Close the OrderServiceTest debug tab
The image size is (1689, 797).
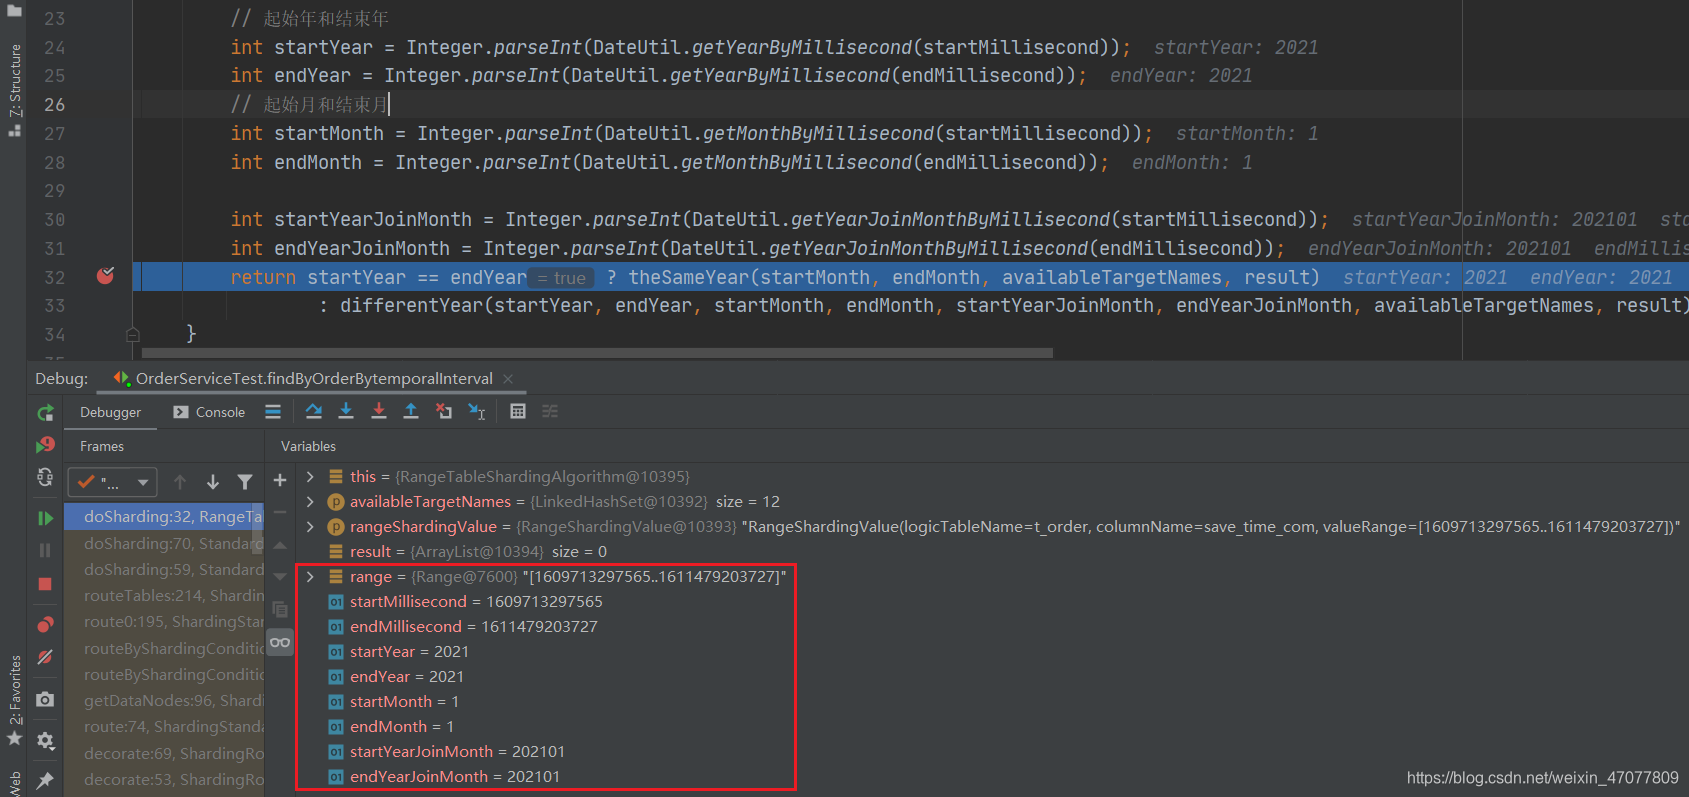coord(508,379)
